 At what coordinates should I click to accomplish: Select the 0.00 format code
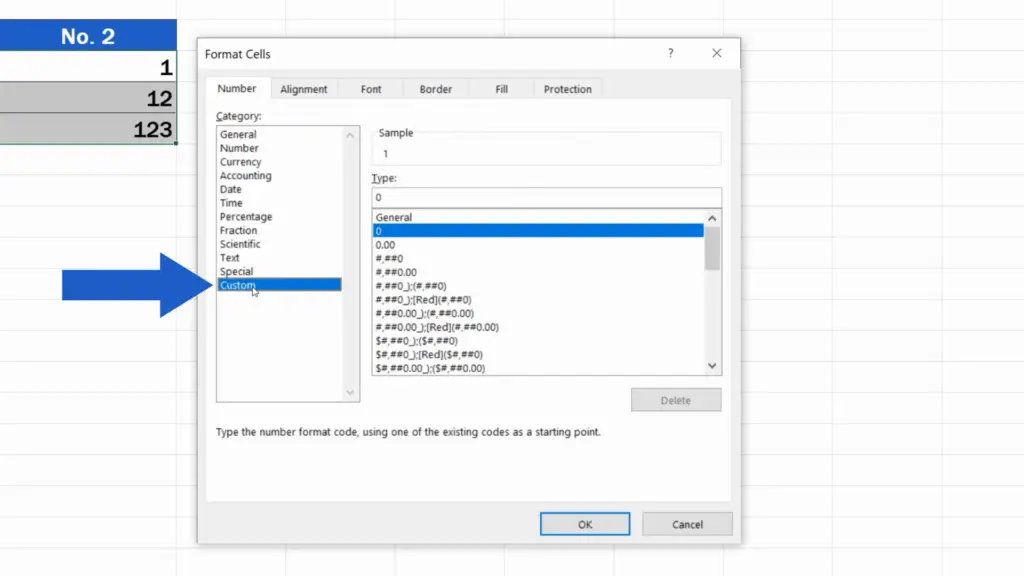pos(385,245)
